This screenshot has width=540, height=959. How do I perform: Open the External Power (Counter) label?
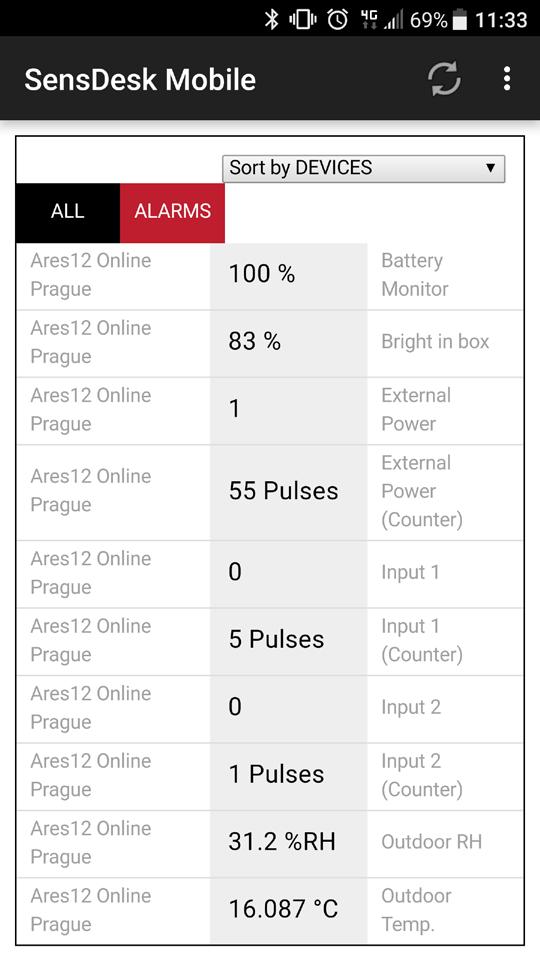(x=422, y=491)
